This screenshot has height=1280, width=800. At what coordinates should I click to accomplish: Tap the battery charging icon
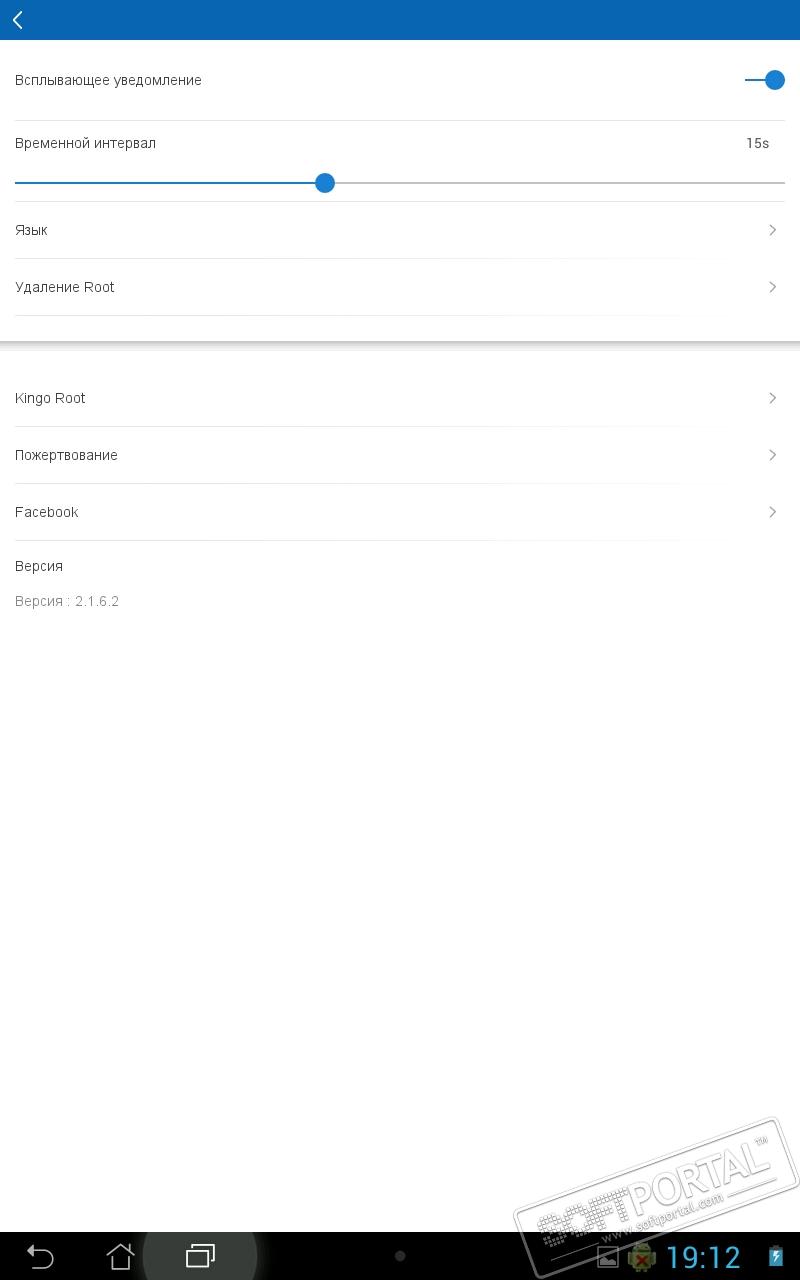tap(776, 1257)
